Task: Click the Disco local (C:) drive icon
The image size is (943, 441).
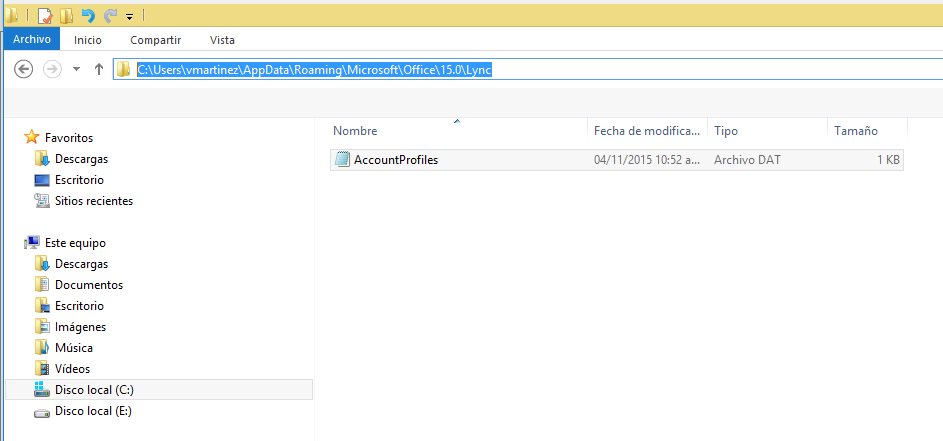Action: click(42, 389)
